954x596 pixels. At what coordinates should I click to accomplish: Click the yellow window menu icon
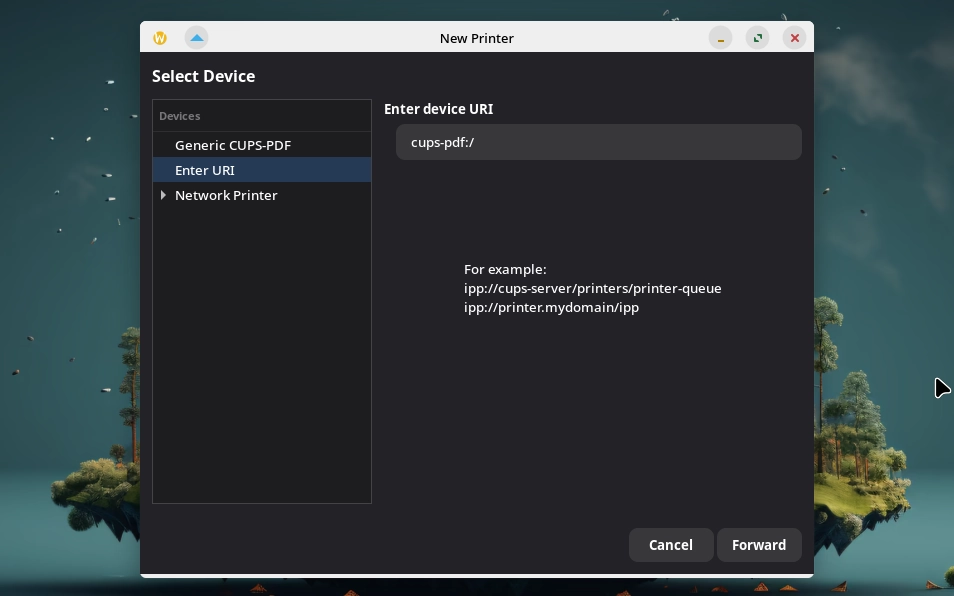pos(160,38)
